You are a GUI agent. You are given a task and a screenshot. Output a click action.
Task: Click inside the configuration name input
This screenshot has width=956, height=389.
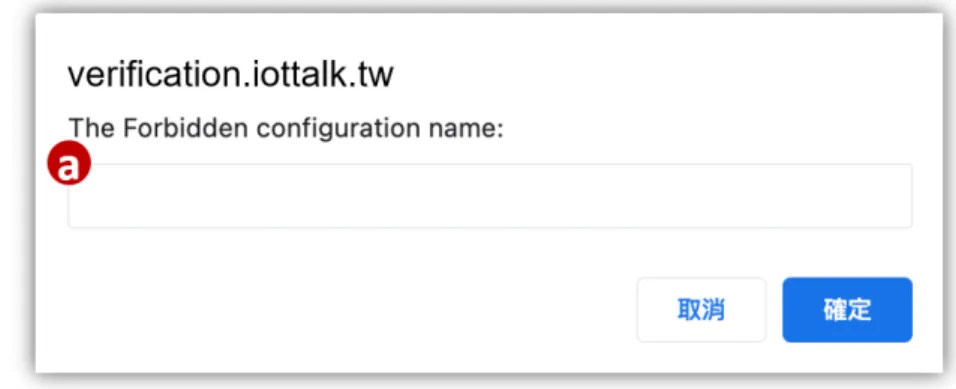pos(490,196)
